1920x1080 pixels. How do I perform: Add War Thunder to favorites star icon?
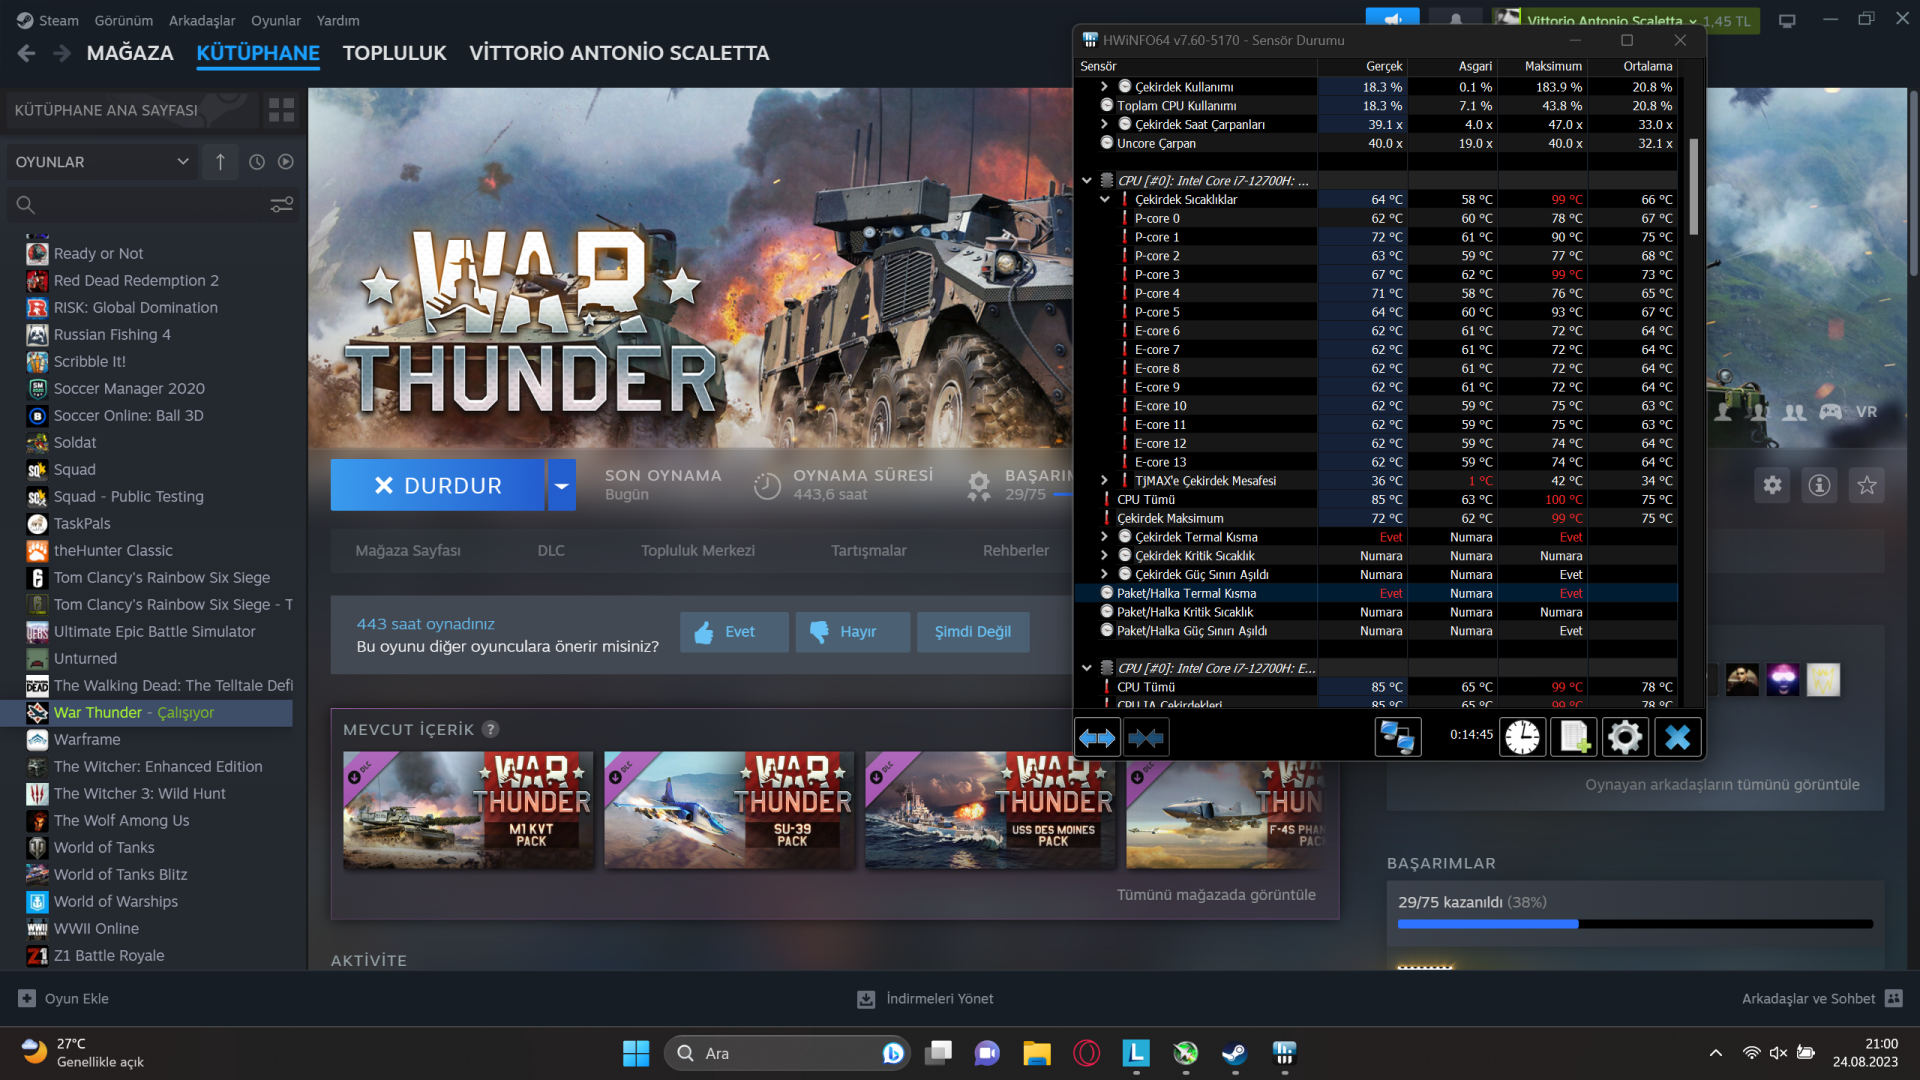pos(1866,486)
